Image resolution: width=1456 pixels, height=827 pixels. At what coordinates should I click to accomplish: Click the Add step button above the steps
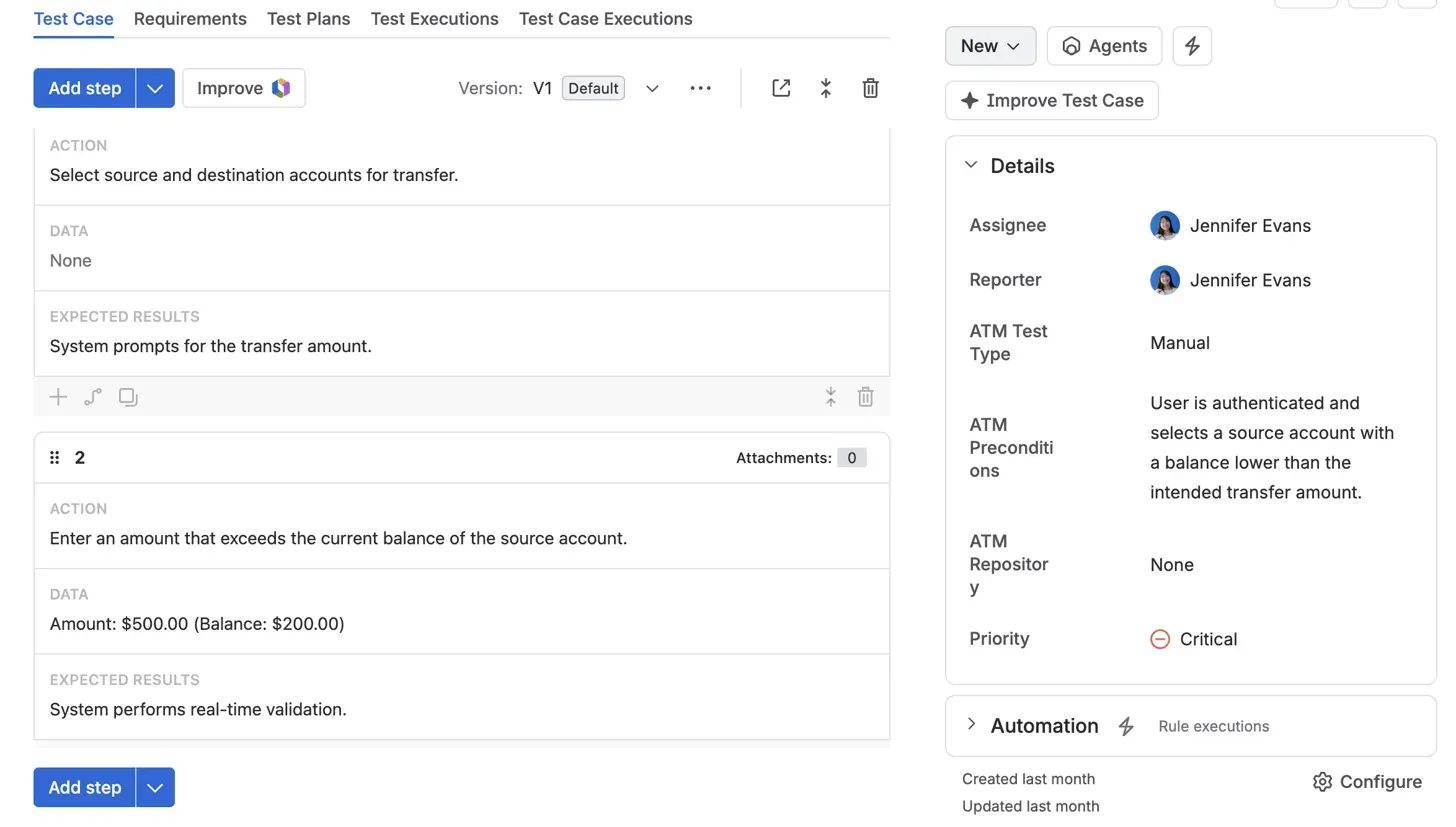85,88
